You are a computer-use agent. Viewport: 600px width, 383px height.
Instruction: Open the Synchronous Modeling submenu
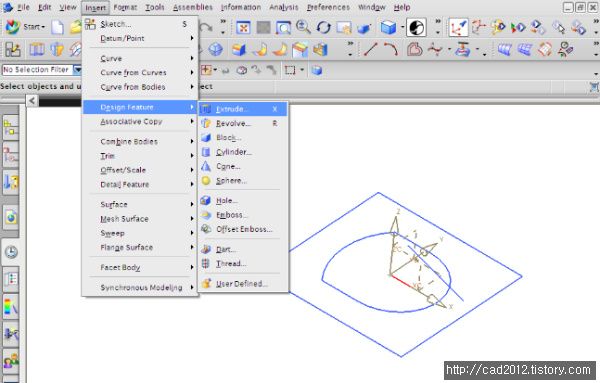140,287
